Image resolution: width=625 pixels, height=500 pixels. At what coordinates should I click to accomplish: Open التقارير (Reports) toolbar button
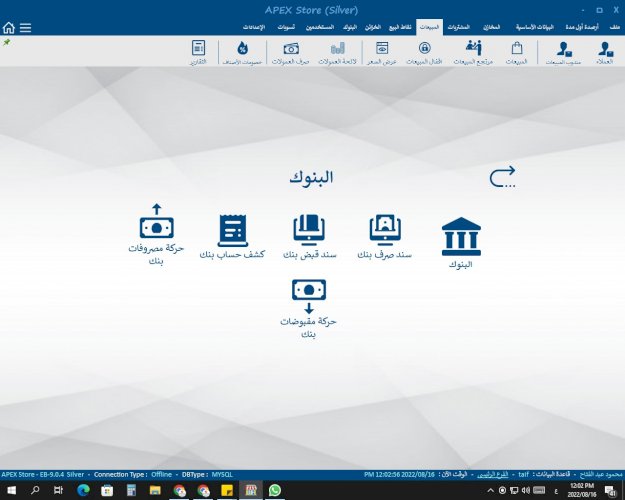point(198,52)
